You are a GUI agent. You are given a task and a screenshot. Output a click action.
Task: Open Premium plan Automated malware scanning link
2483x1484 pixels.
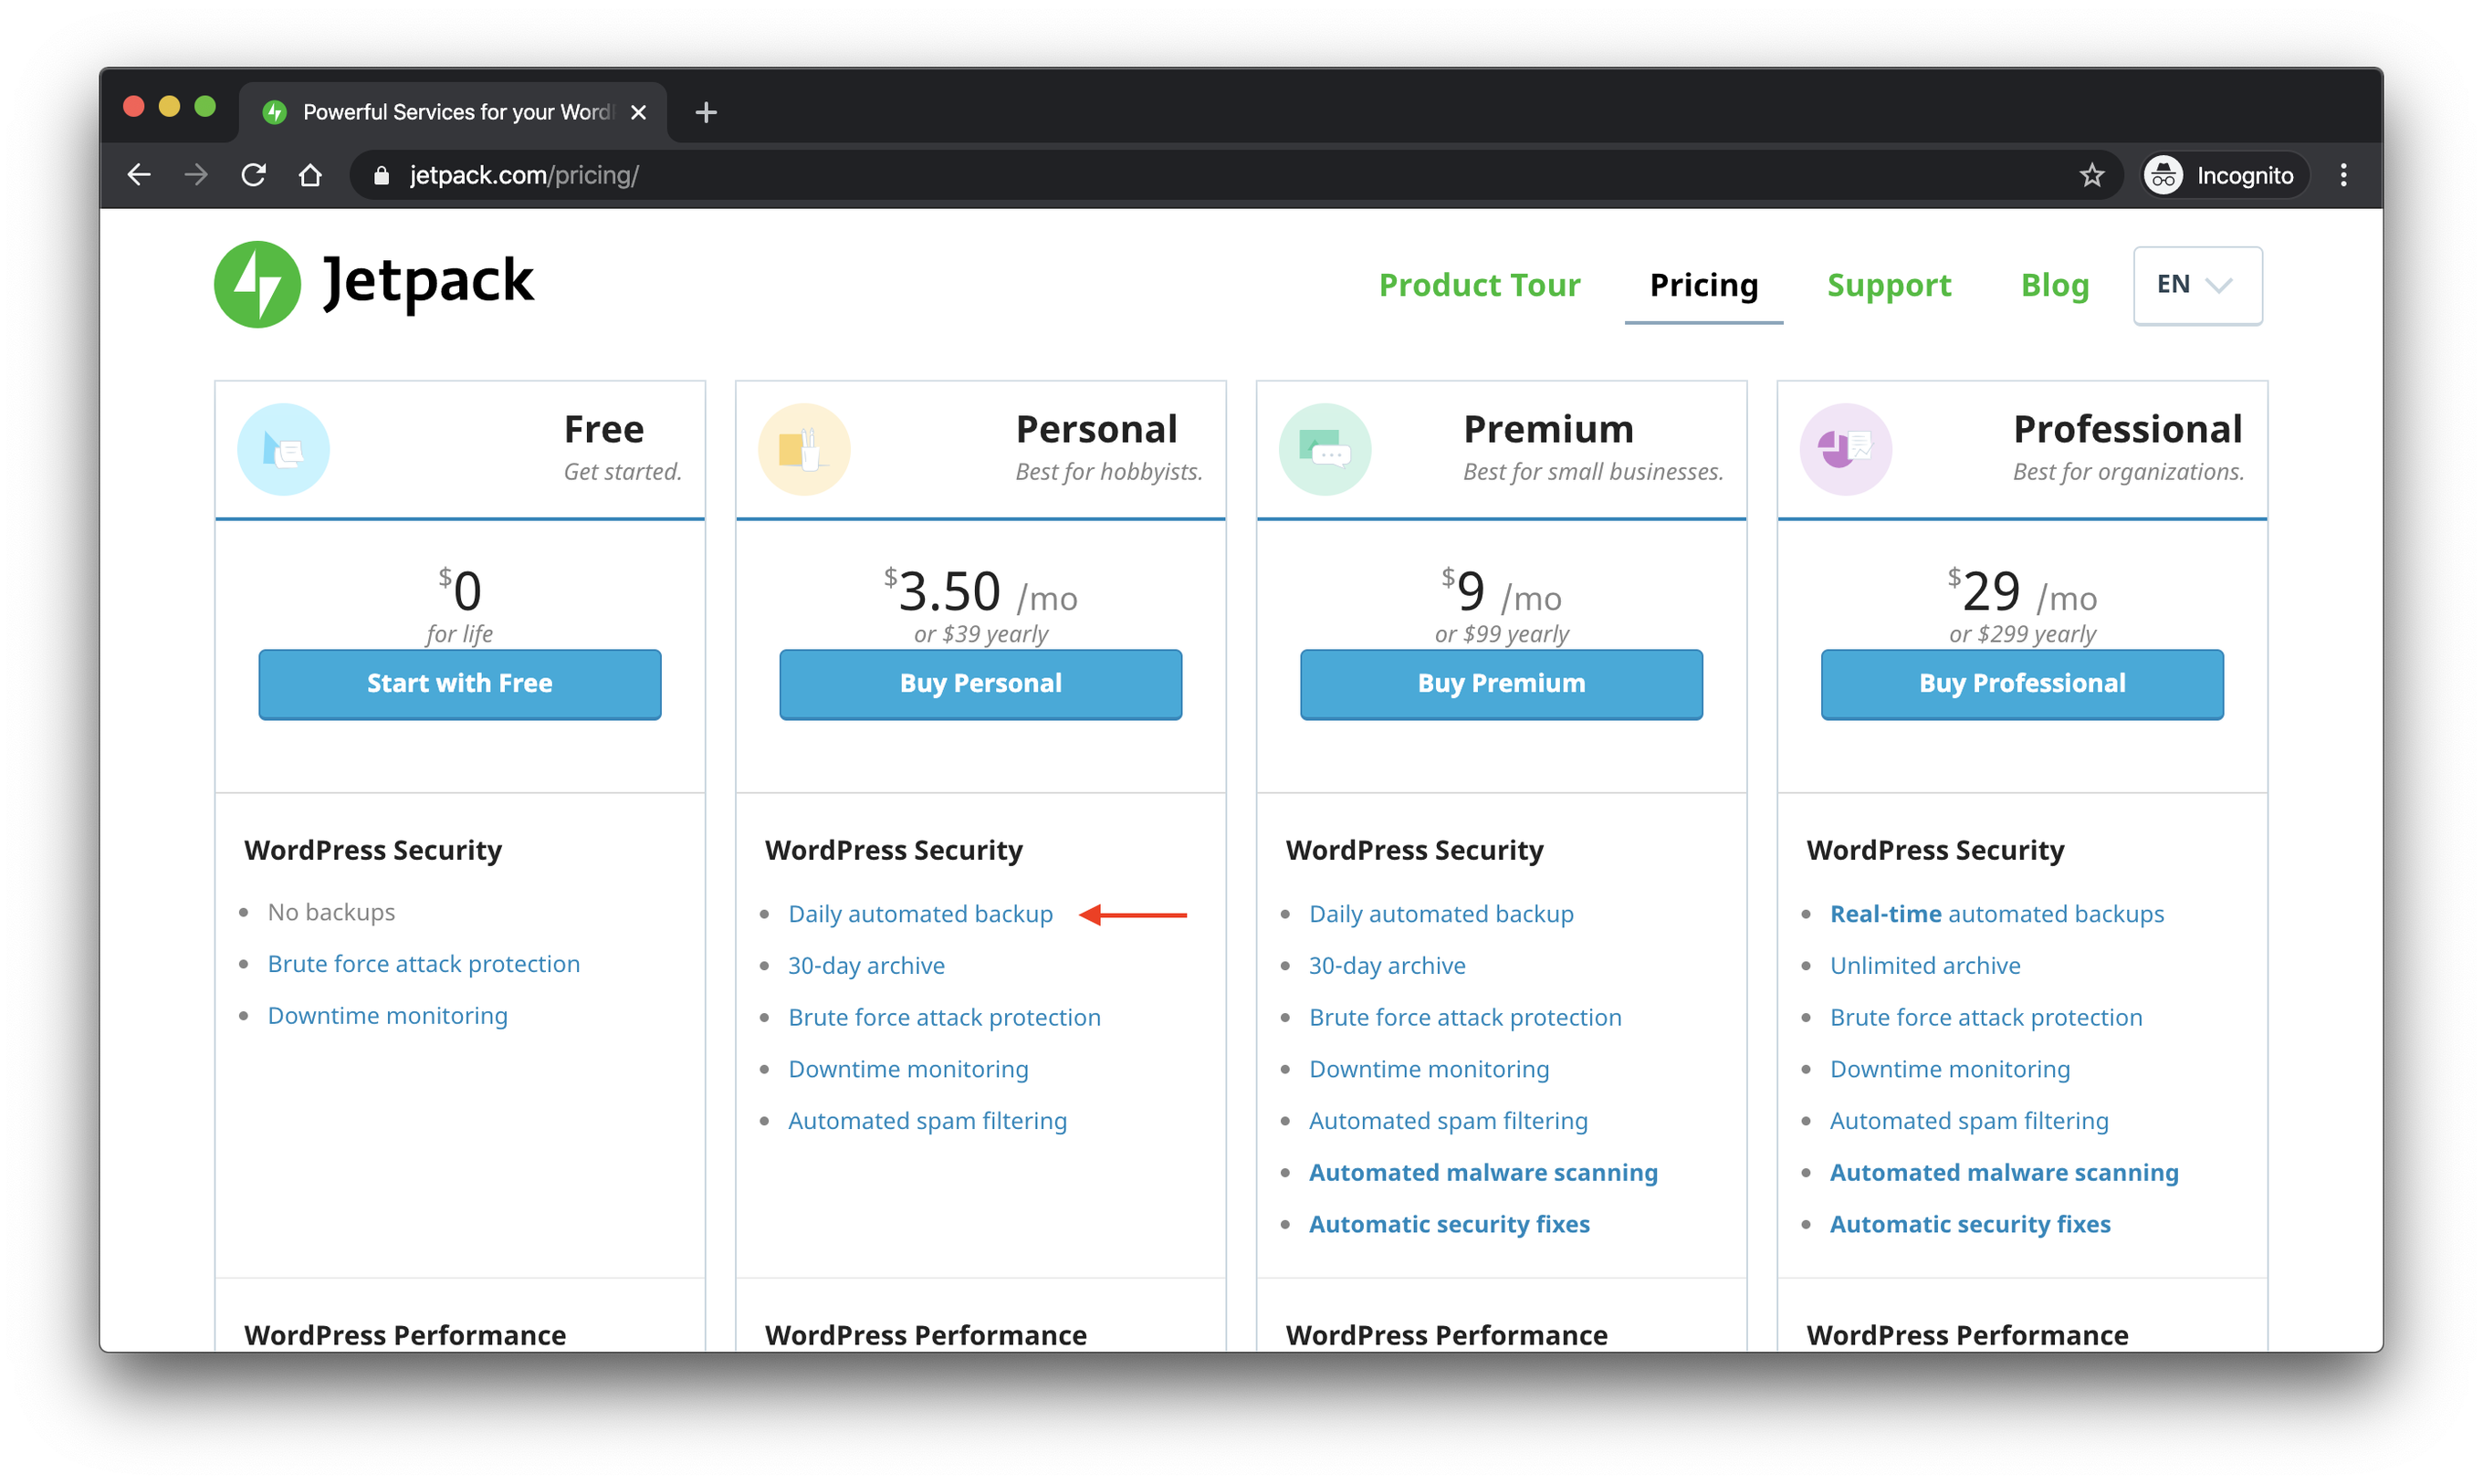(x=1483, y=1172)
